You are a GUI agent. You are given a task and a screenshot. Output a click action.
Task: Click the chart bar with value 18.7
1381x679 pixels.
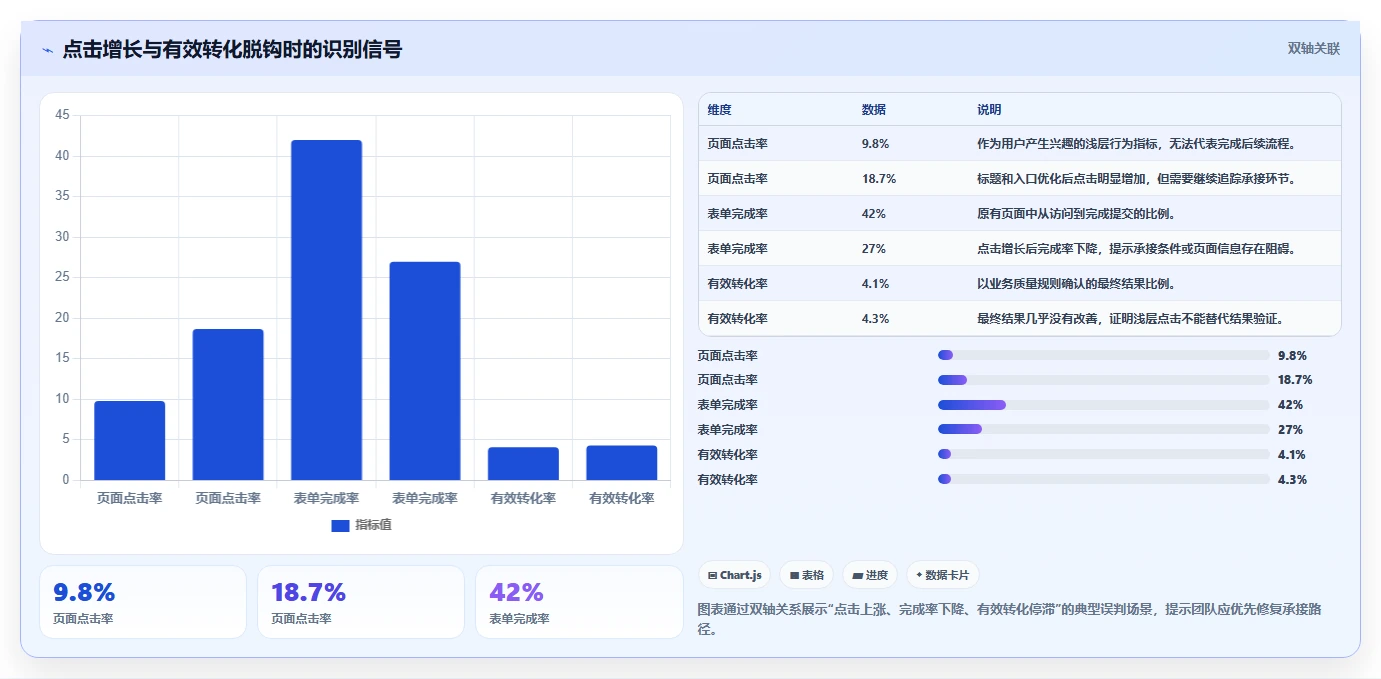tap(228, 404)
